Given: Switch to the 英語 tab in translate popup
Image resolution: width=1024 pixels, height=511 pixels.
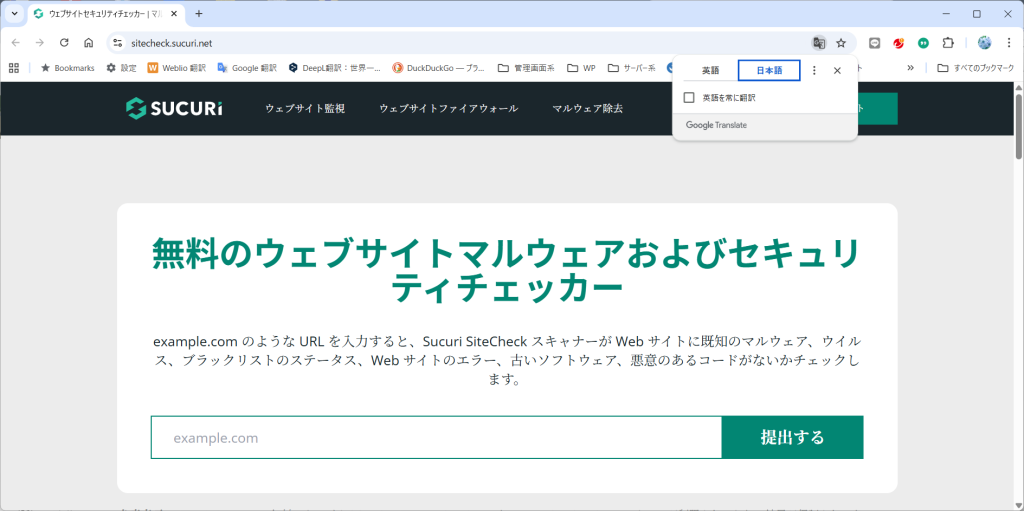Looking at the screenshot, I should tap(710, 71).
